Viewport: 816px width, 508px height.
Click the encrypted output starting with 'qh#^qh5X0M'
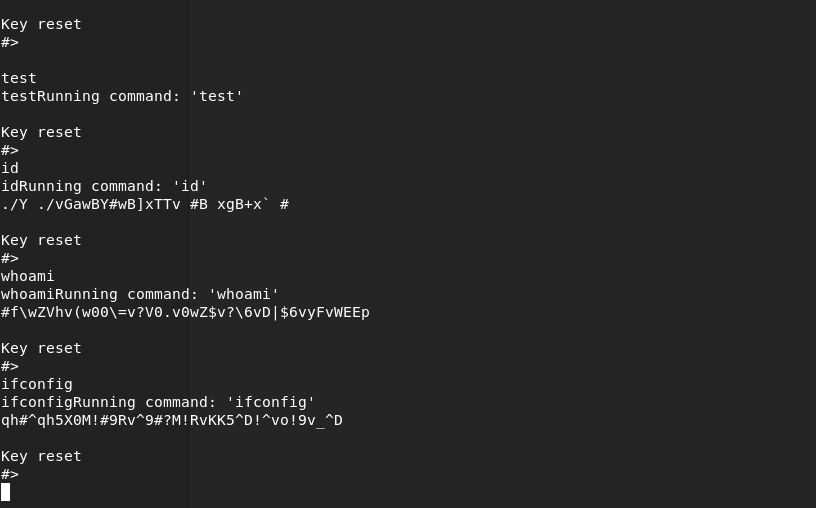[172, 421]
